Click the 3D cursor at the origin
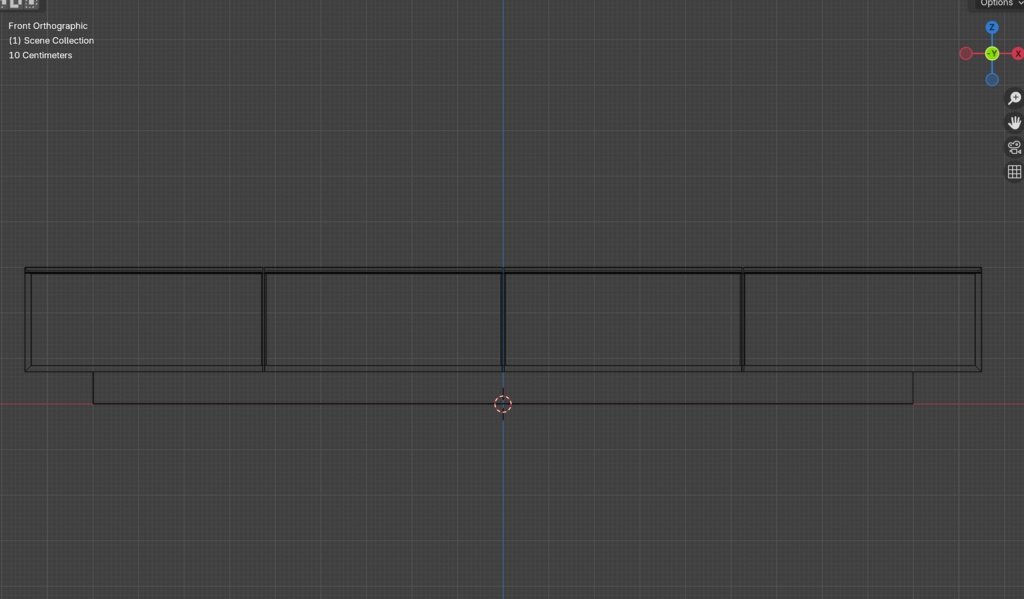 503,404
